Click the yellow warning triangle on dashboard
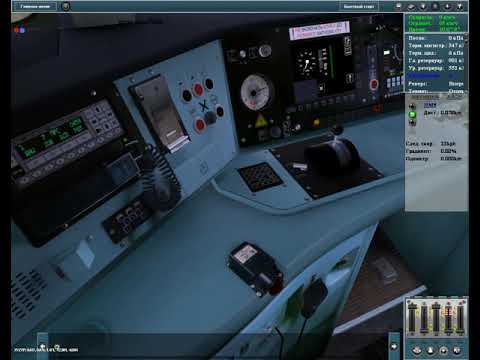The image size is (480, 360). 261,121
